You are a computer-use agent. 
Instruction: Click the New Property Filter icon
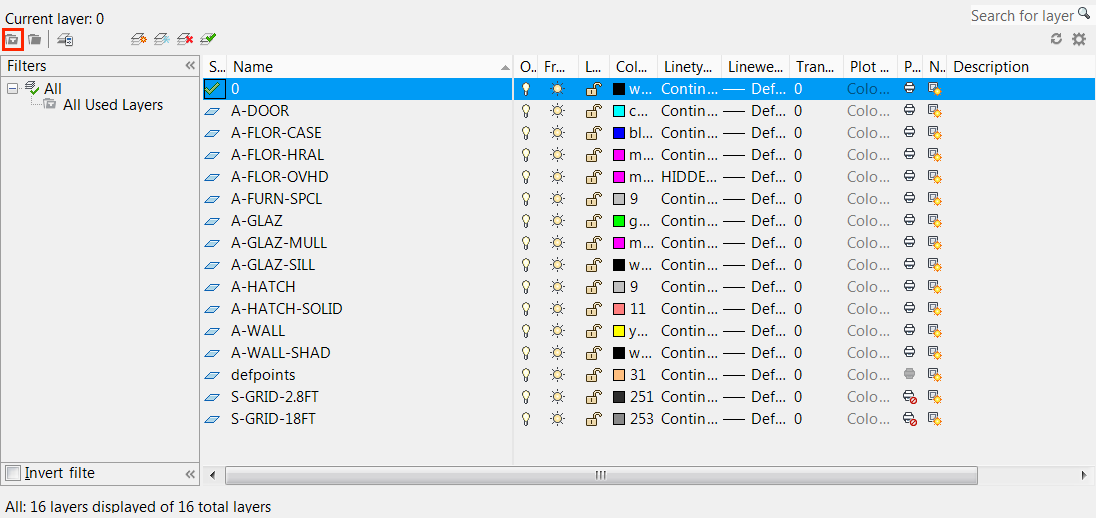[12, 39]
